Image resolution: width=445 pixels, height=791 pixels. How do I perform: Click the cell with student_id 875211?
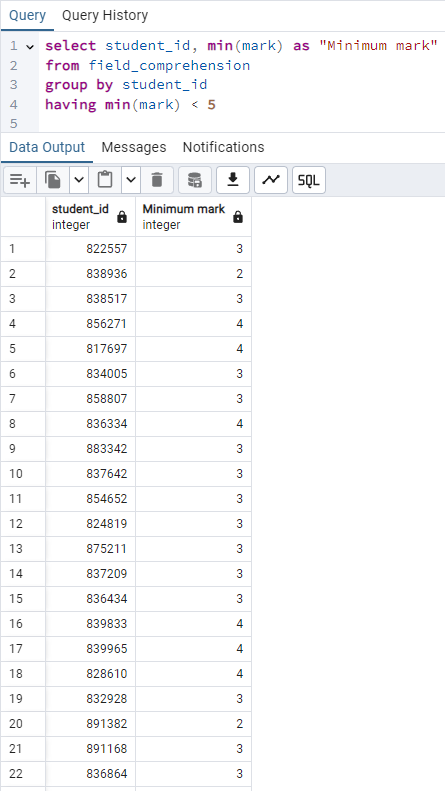click(90, 549)
